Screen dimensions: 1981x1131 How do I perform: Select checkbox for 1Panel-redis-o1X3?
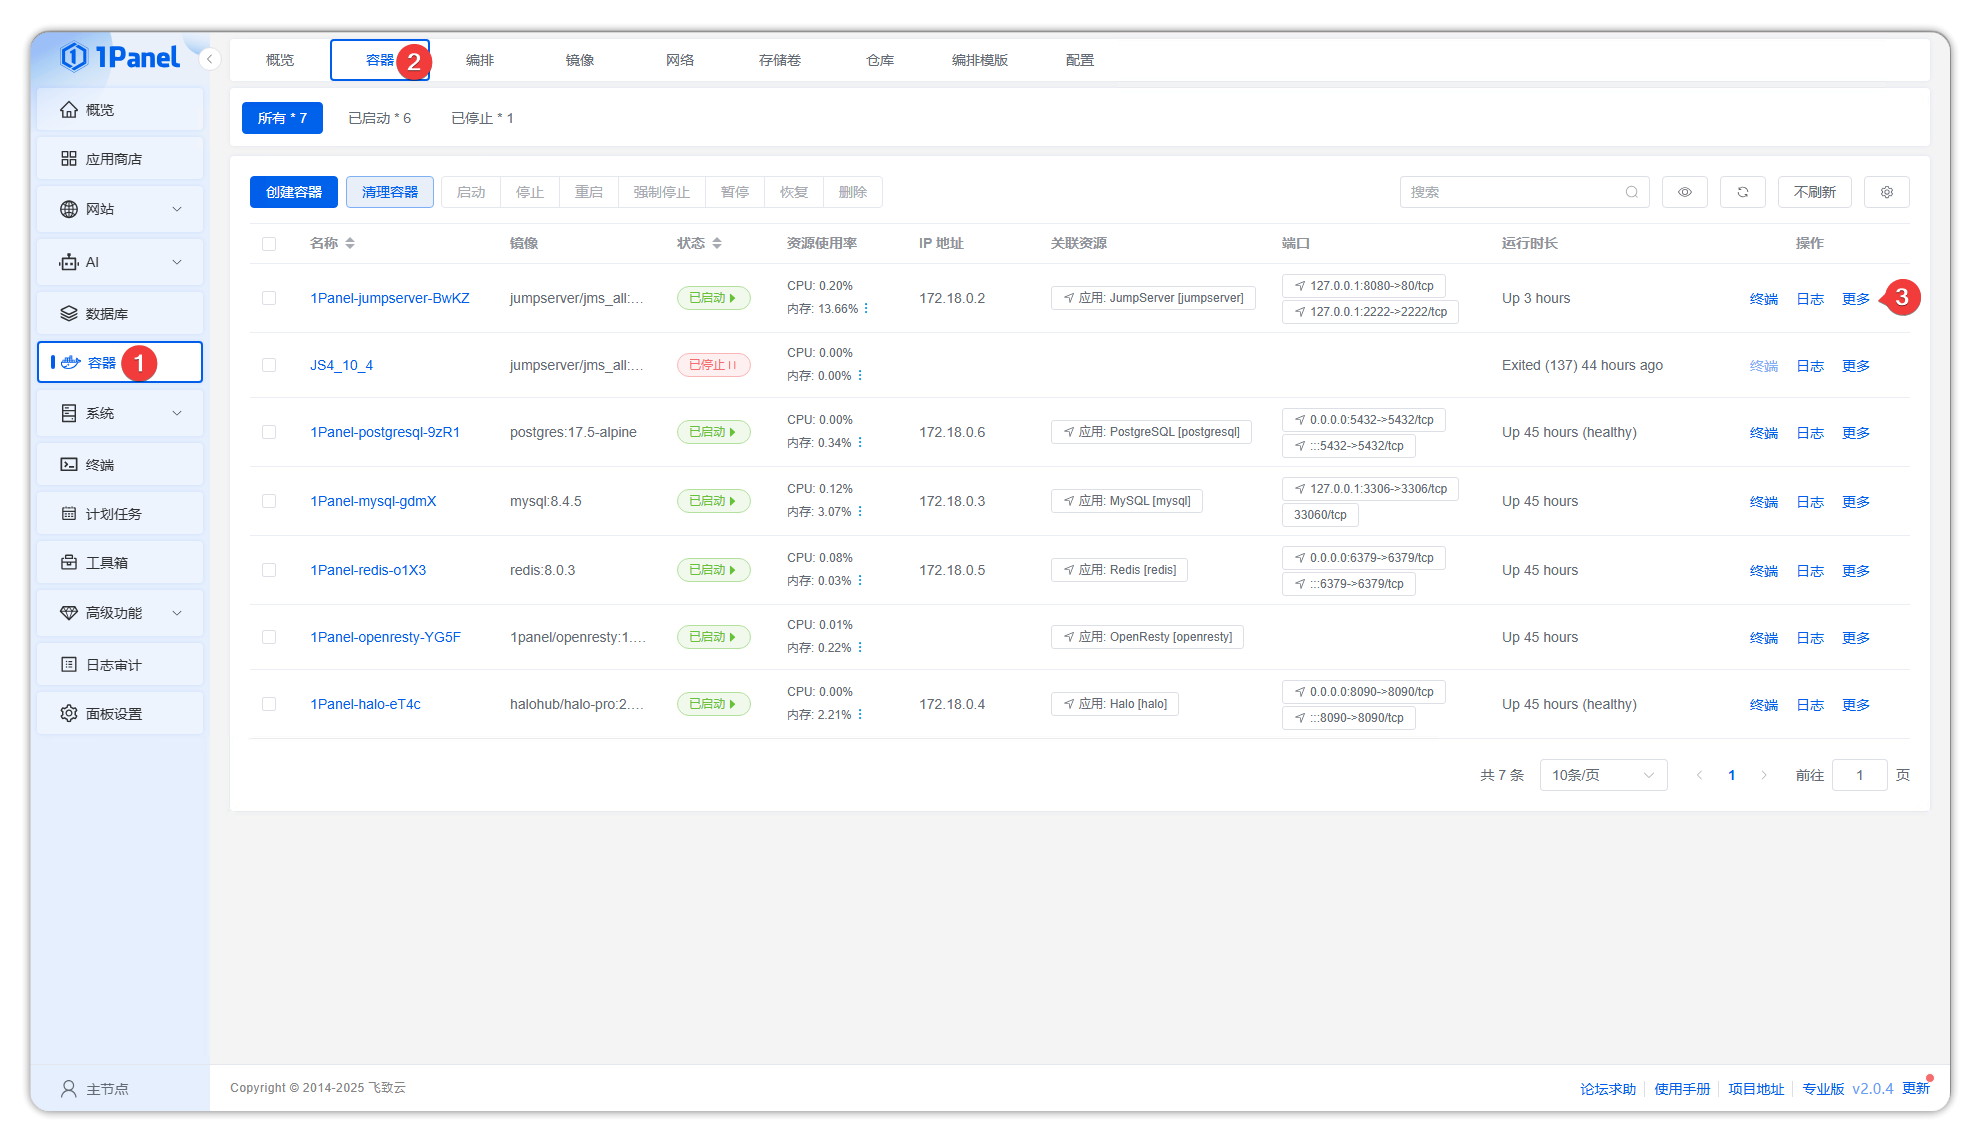(269, 570)
